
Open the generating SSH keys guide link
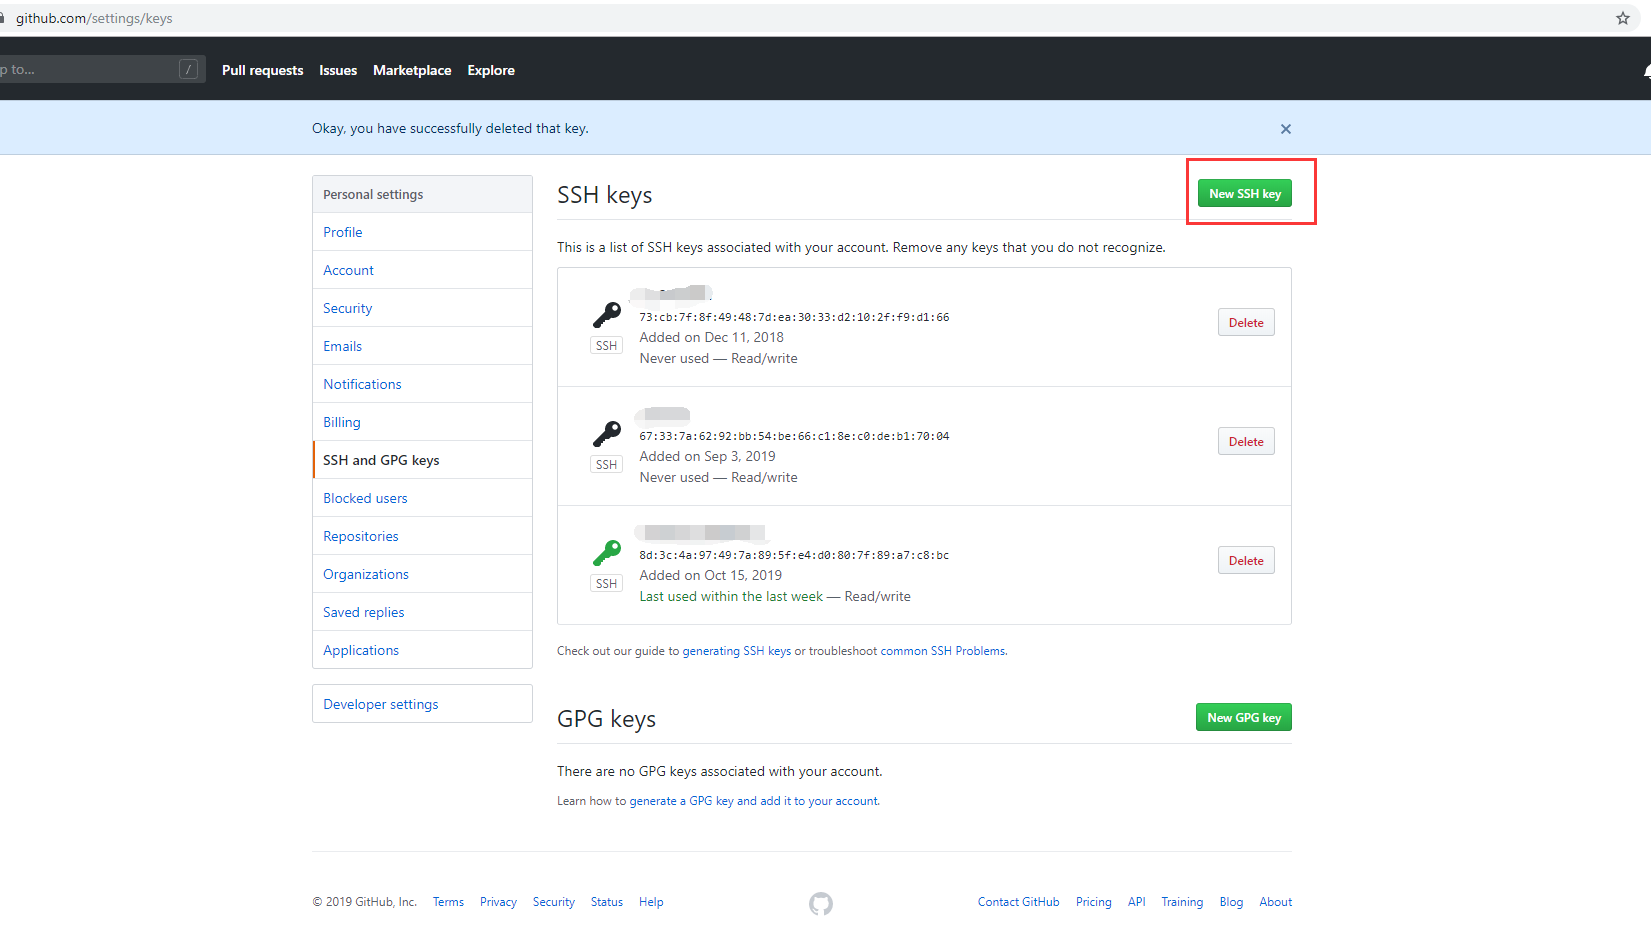737,651
